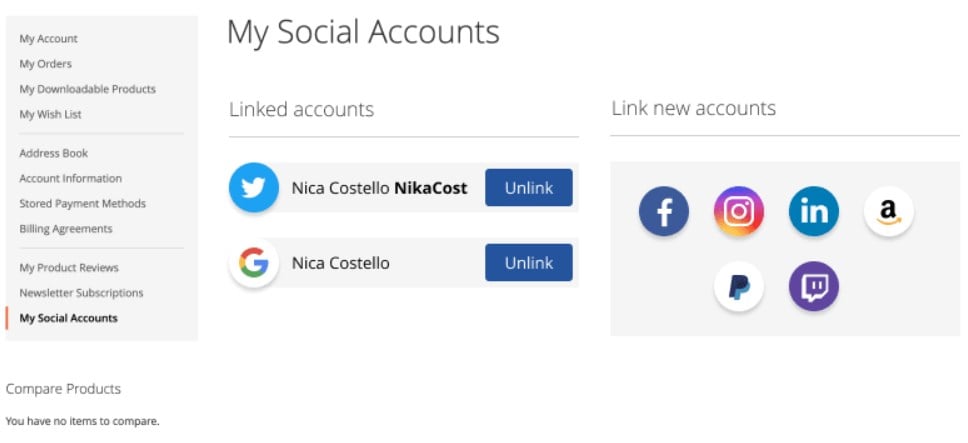This screenshot has width=968, height=443.
Task: View Billing Agreements
Action: 65,230
